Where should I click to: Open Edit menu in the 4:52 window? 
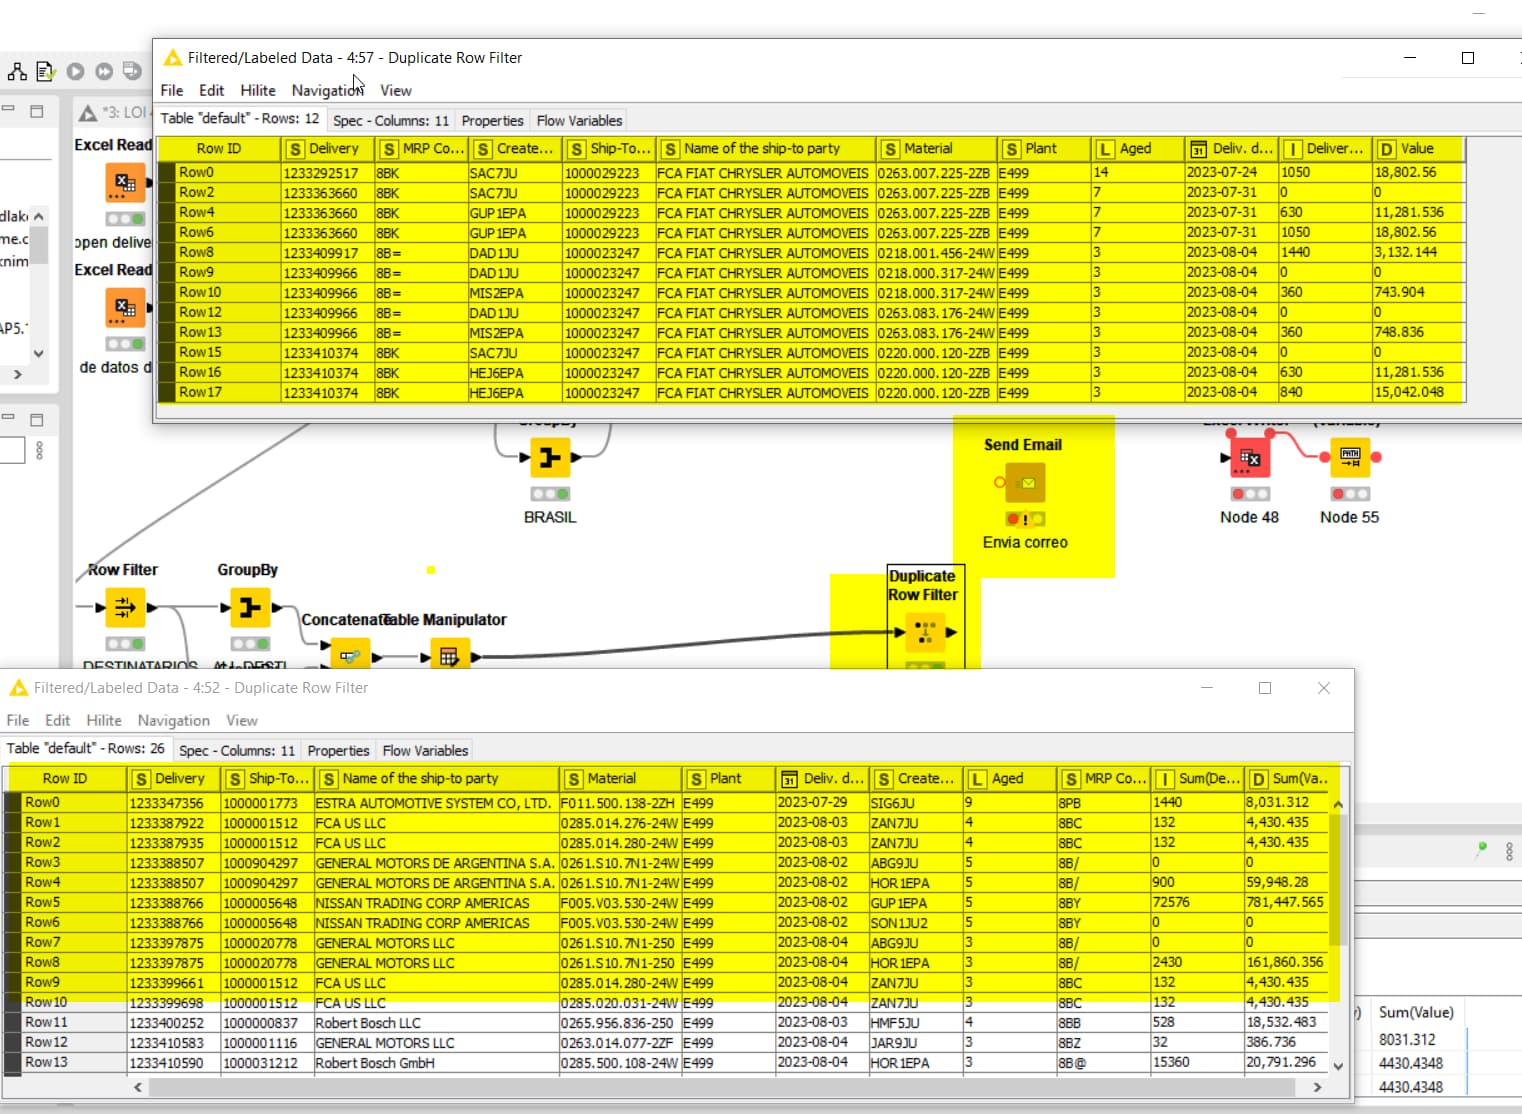[58, 720]
